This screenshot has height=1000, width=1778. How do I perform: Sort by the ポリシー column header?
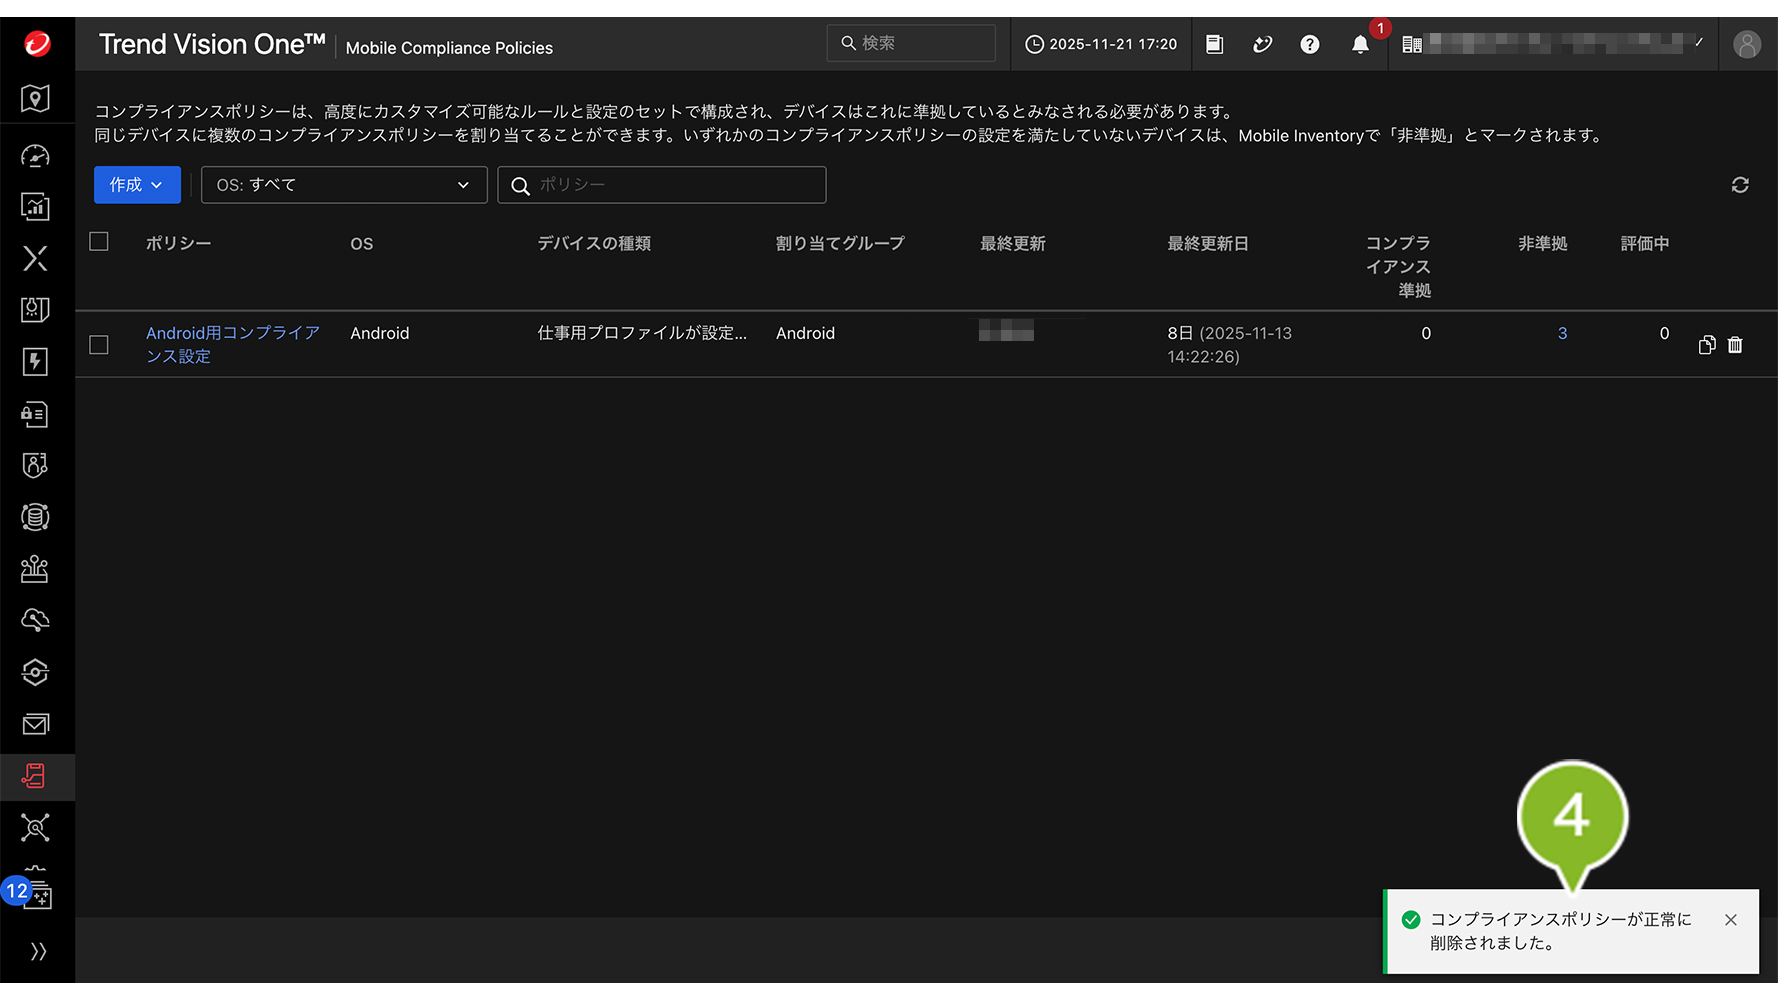[x=178, y=243]
